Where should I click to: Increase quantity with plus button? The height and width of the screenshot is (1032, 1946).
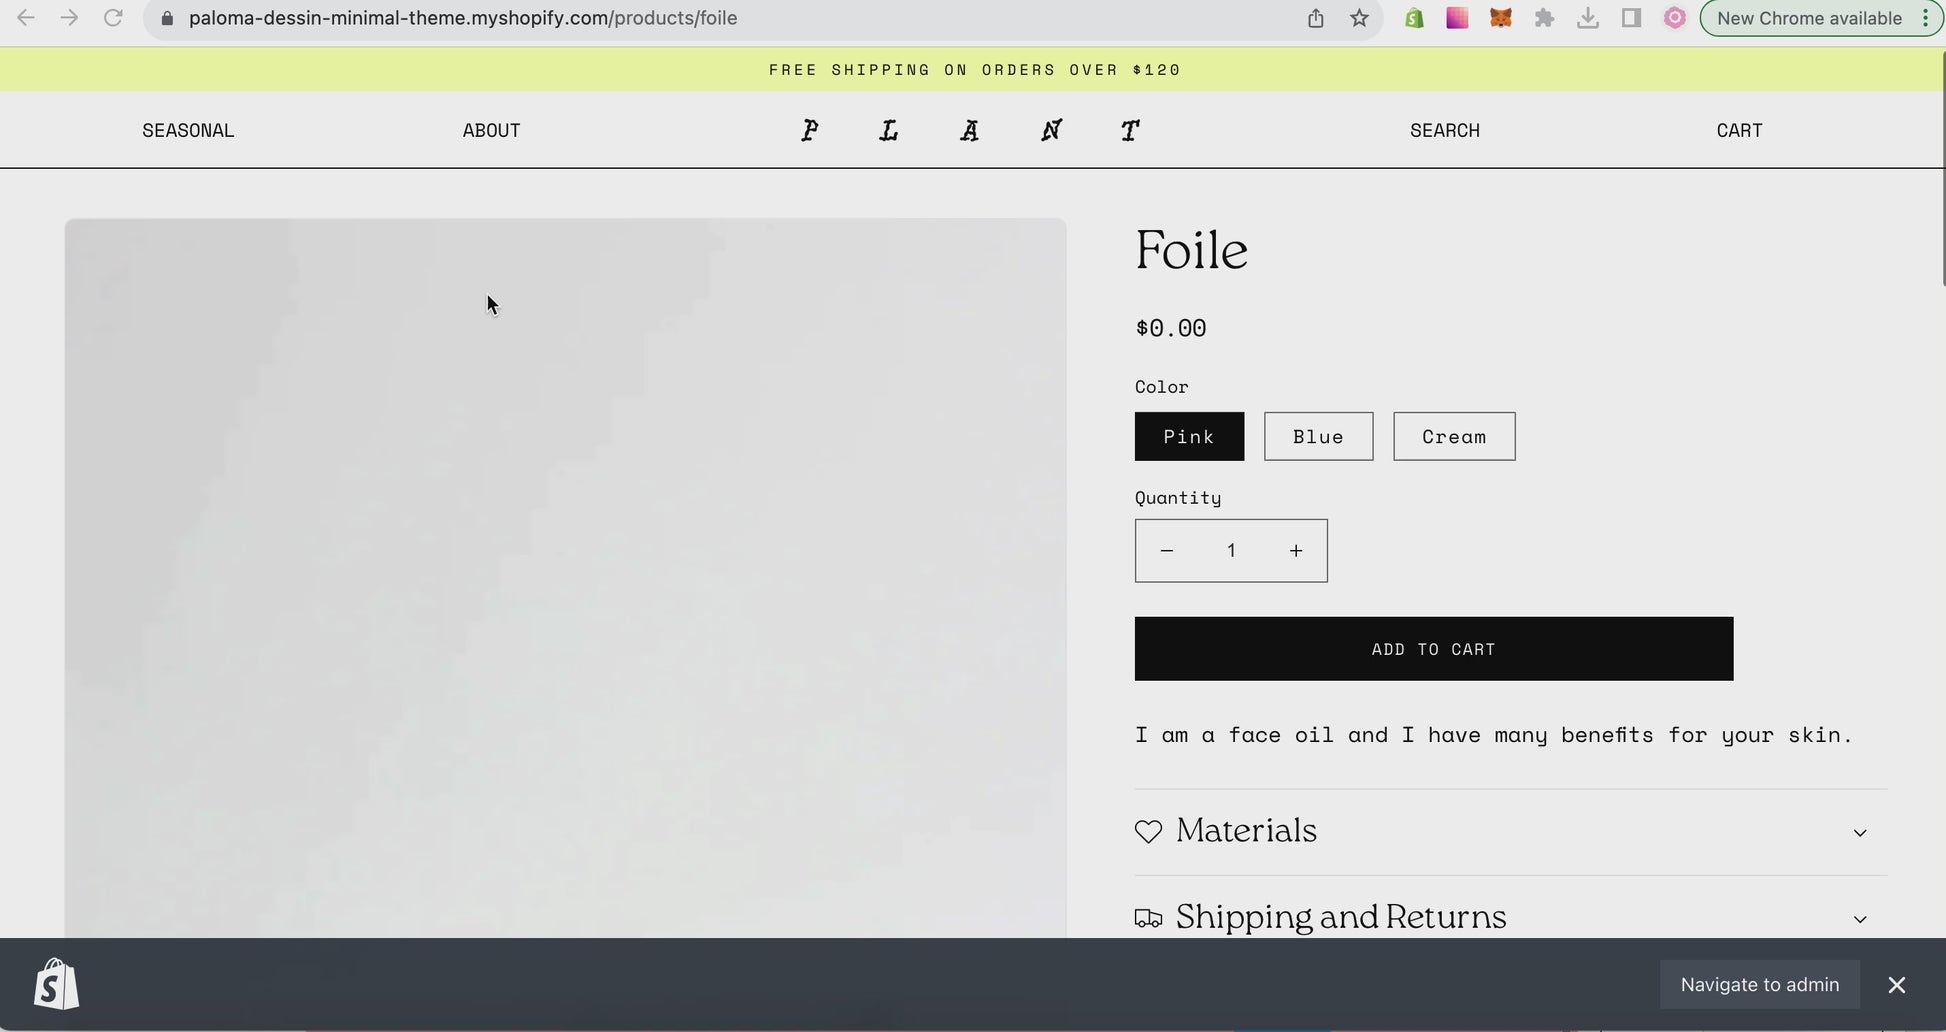click(1295, 551)
